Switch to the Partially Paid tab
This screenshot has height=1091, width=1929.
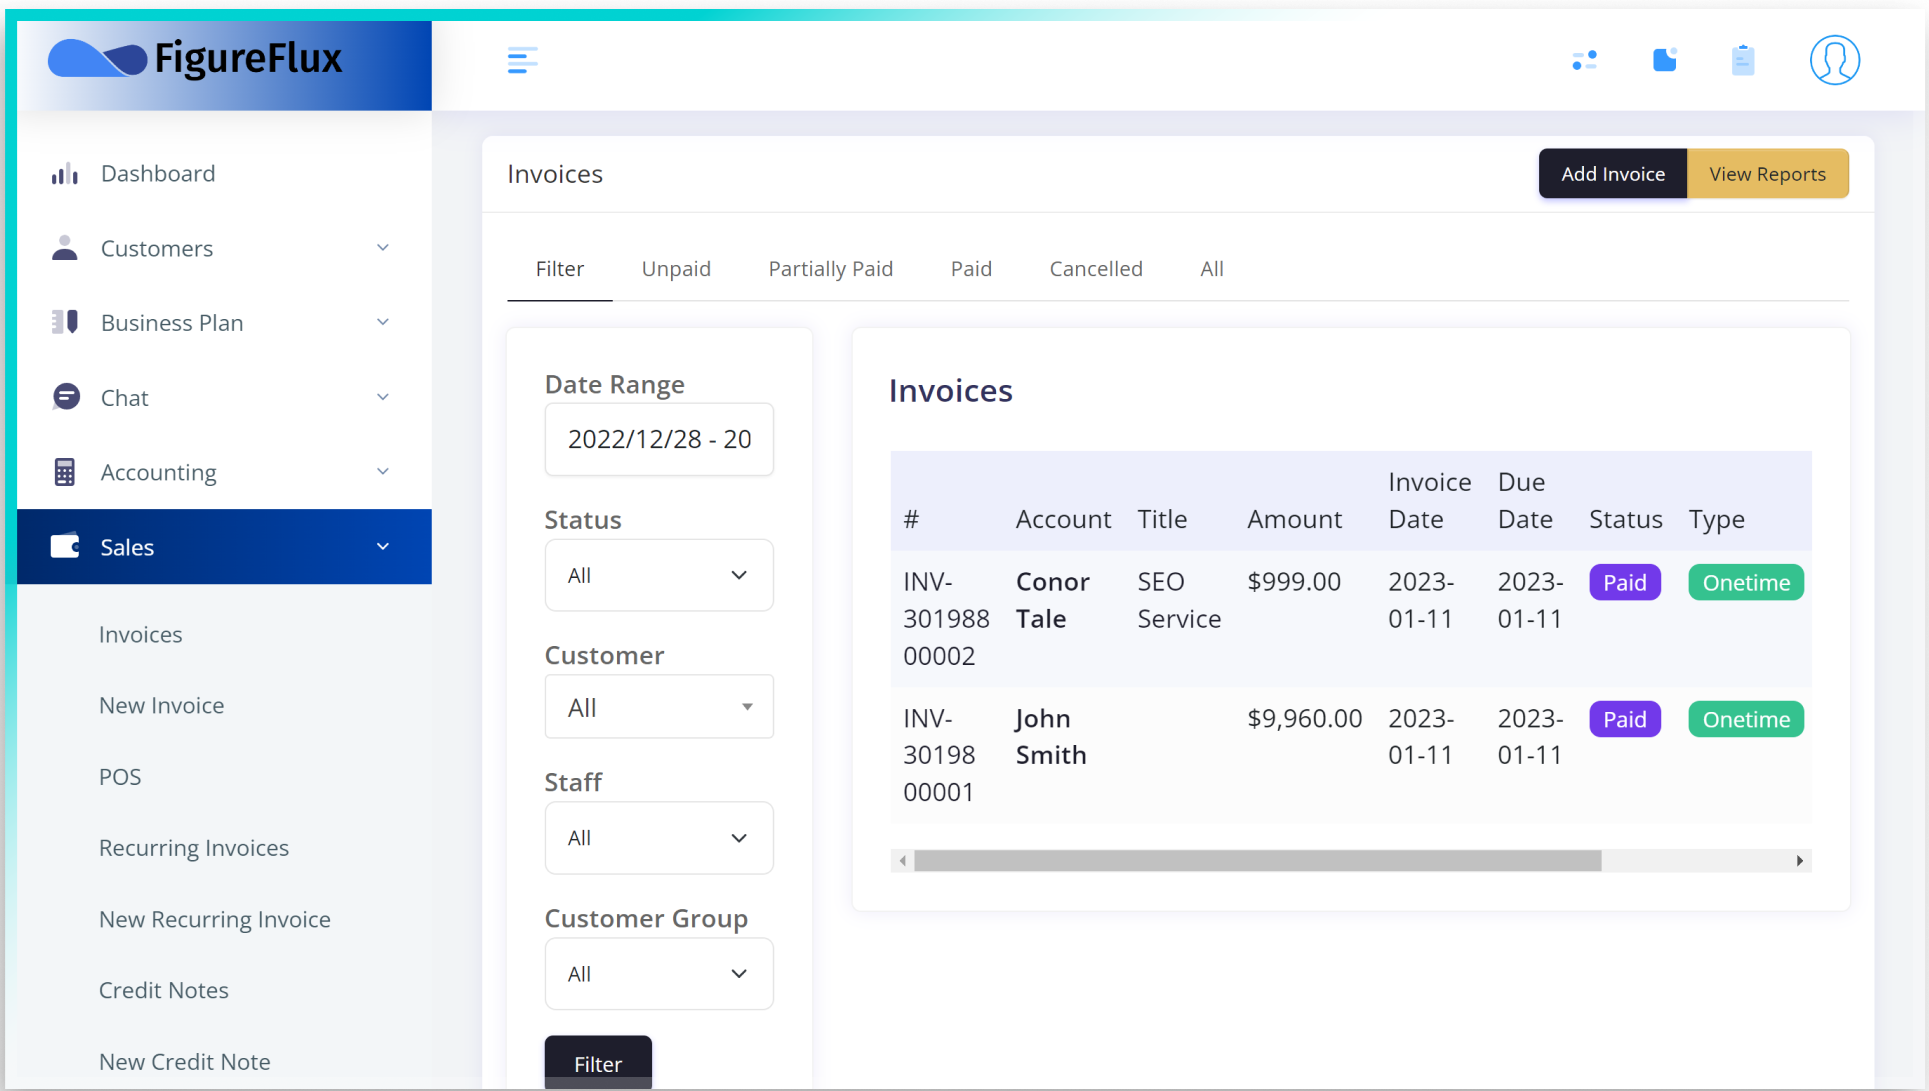point(830,269)
